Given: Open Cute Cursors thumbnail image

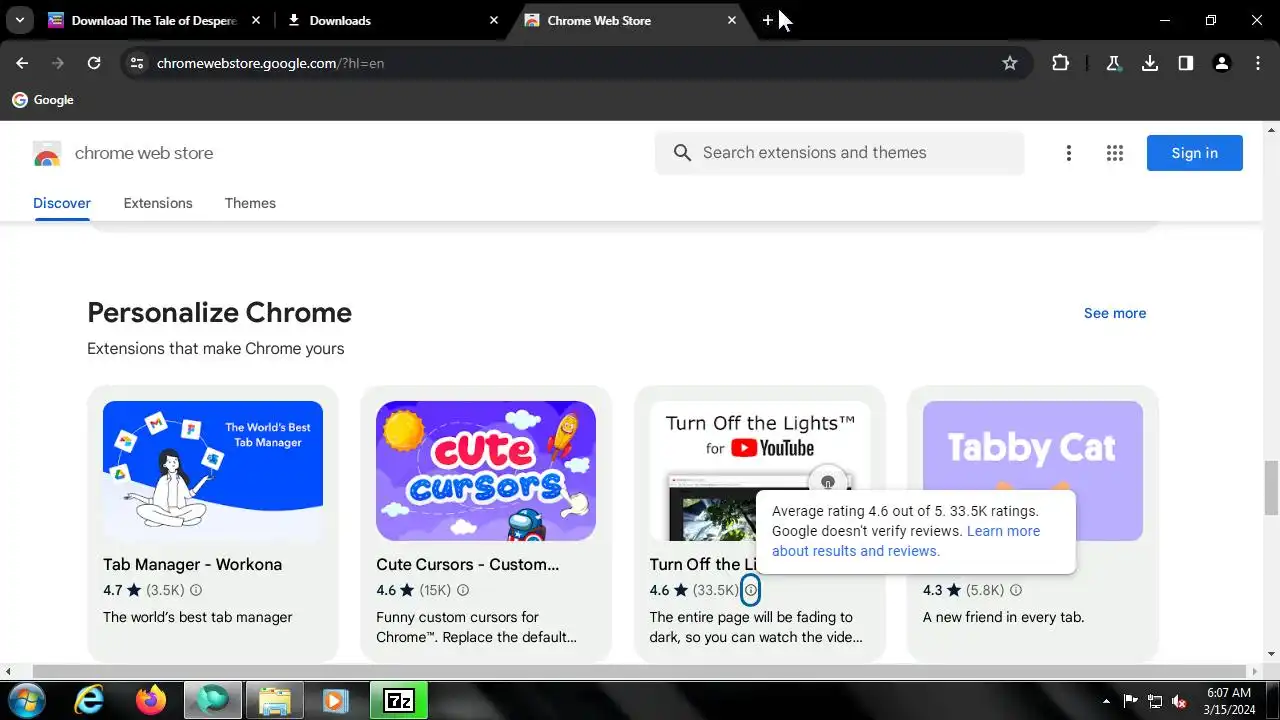Looking at the screenshot, I should coord(486,471).
